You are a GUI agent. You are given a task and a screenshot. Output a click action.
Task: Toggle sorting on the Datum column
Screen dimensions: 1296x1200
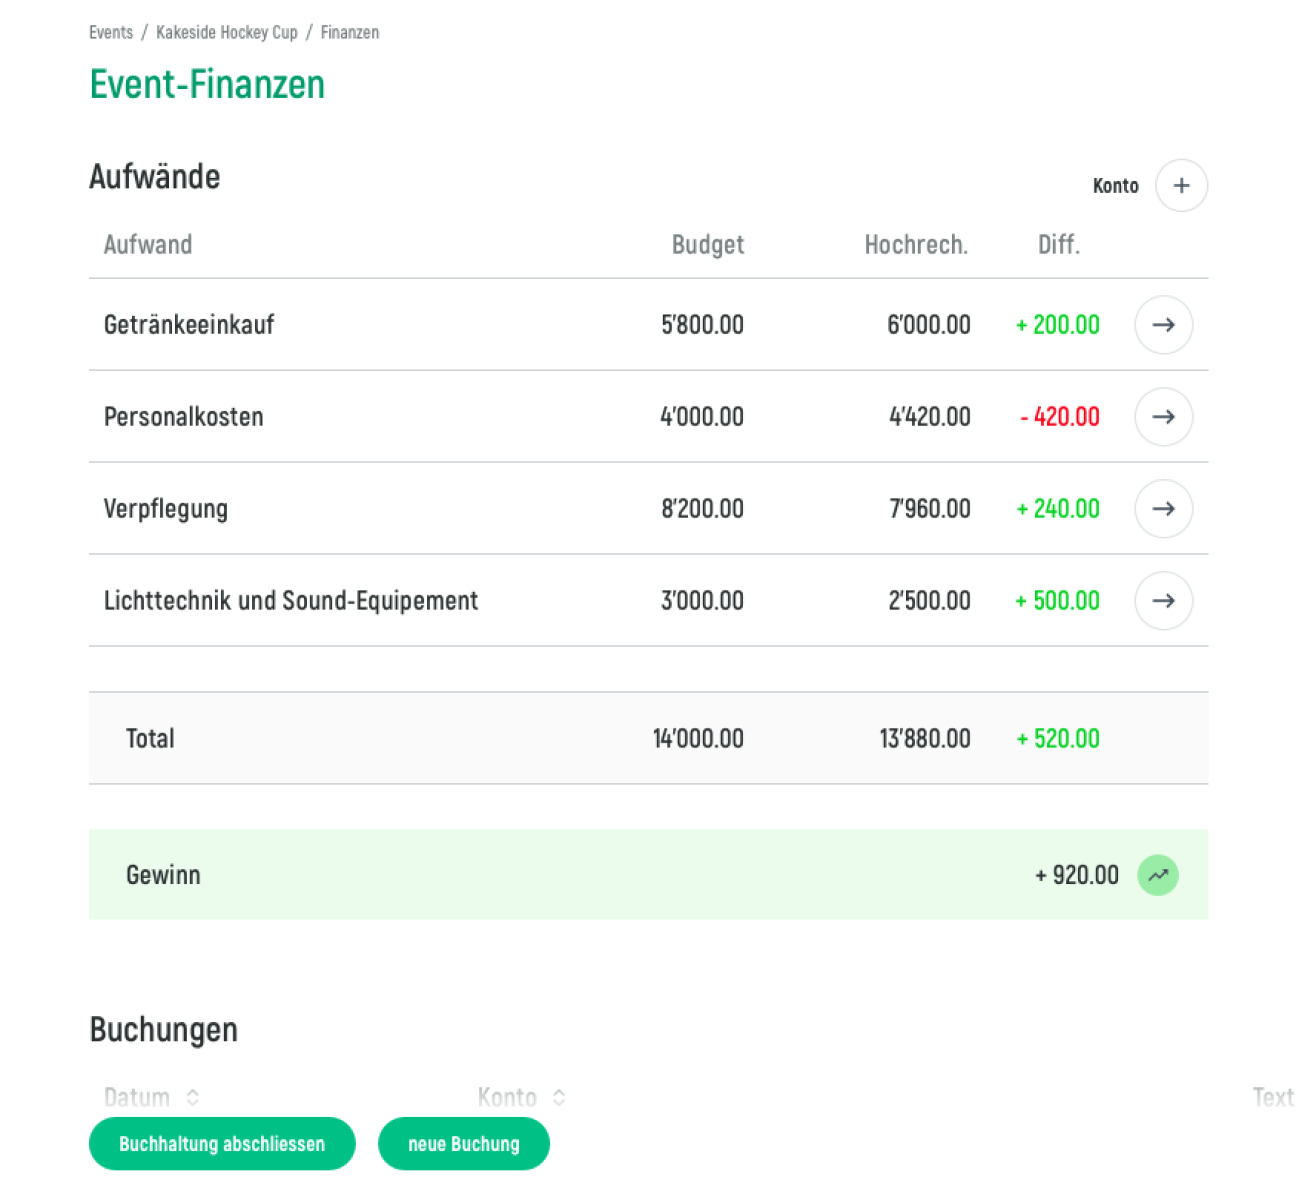(x=193, y=1097)
